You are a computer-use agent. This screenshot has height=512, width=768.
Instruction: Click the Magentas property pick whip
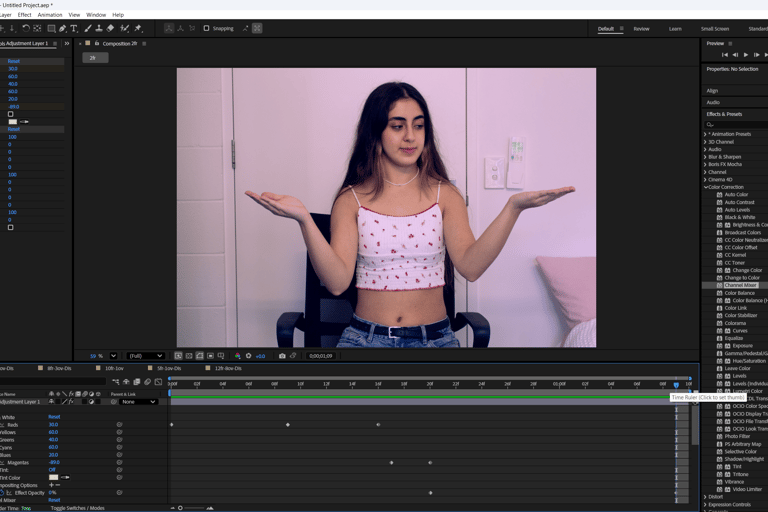119,463
